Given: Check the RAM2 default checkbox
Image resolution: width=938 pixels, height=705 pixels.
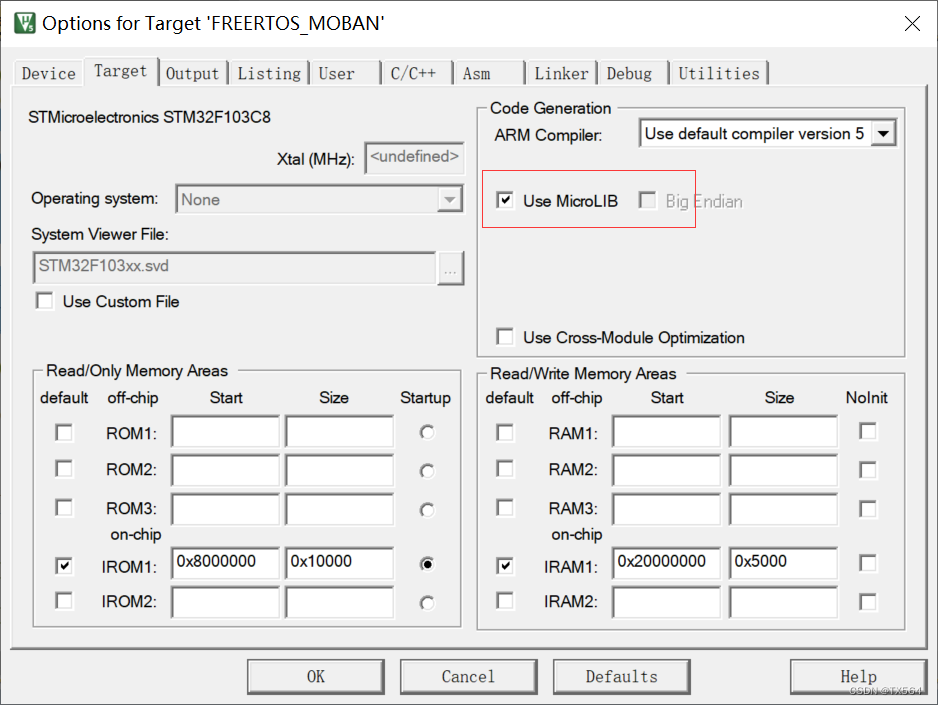Looking at the screenshot, I should coord(505,469).
